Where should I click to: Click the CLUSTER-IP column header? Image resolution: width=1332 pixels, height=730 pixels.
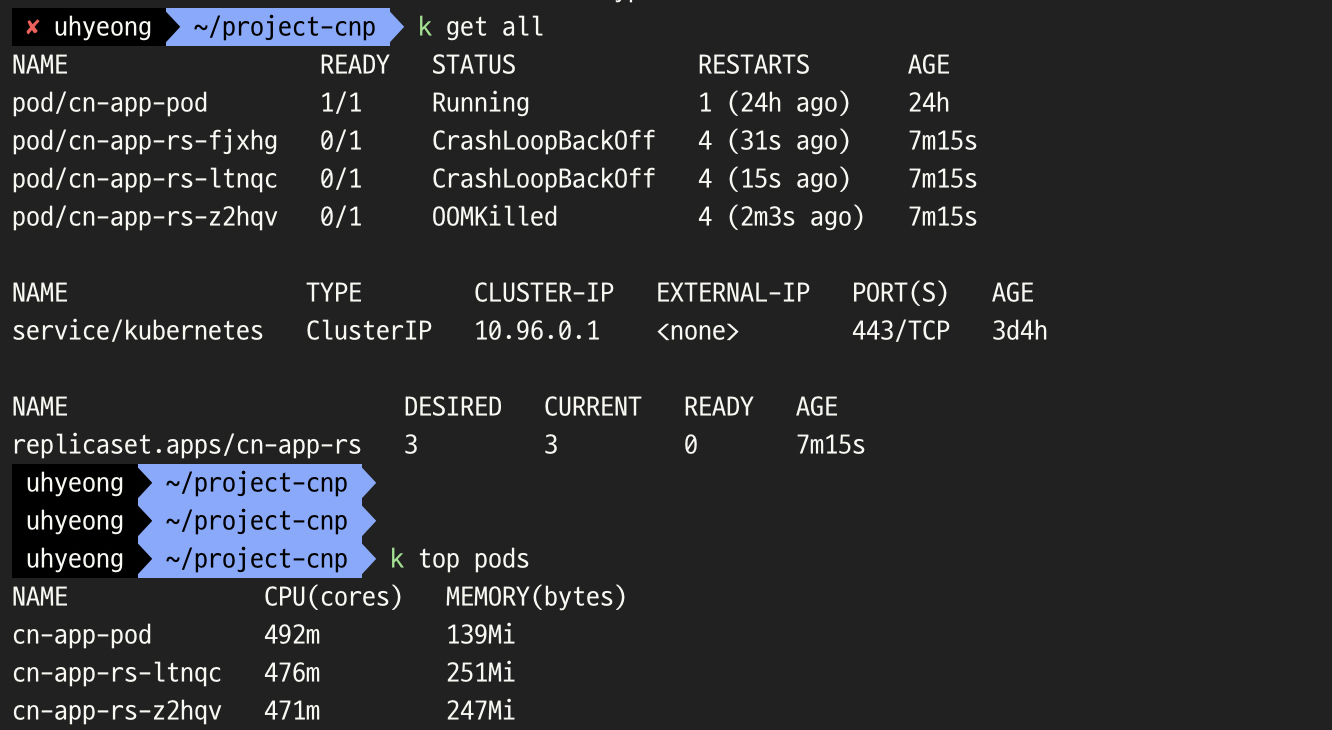(544, 293)
